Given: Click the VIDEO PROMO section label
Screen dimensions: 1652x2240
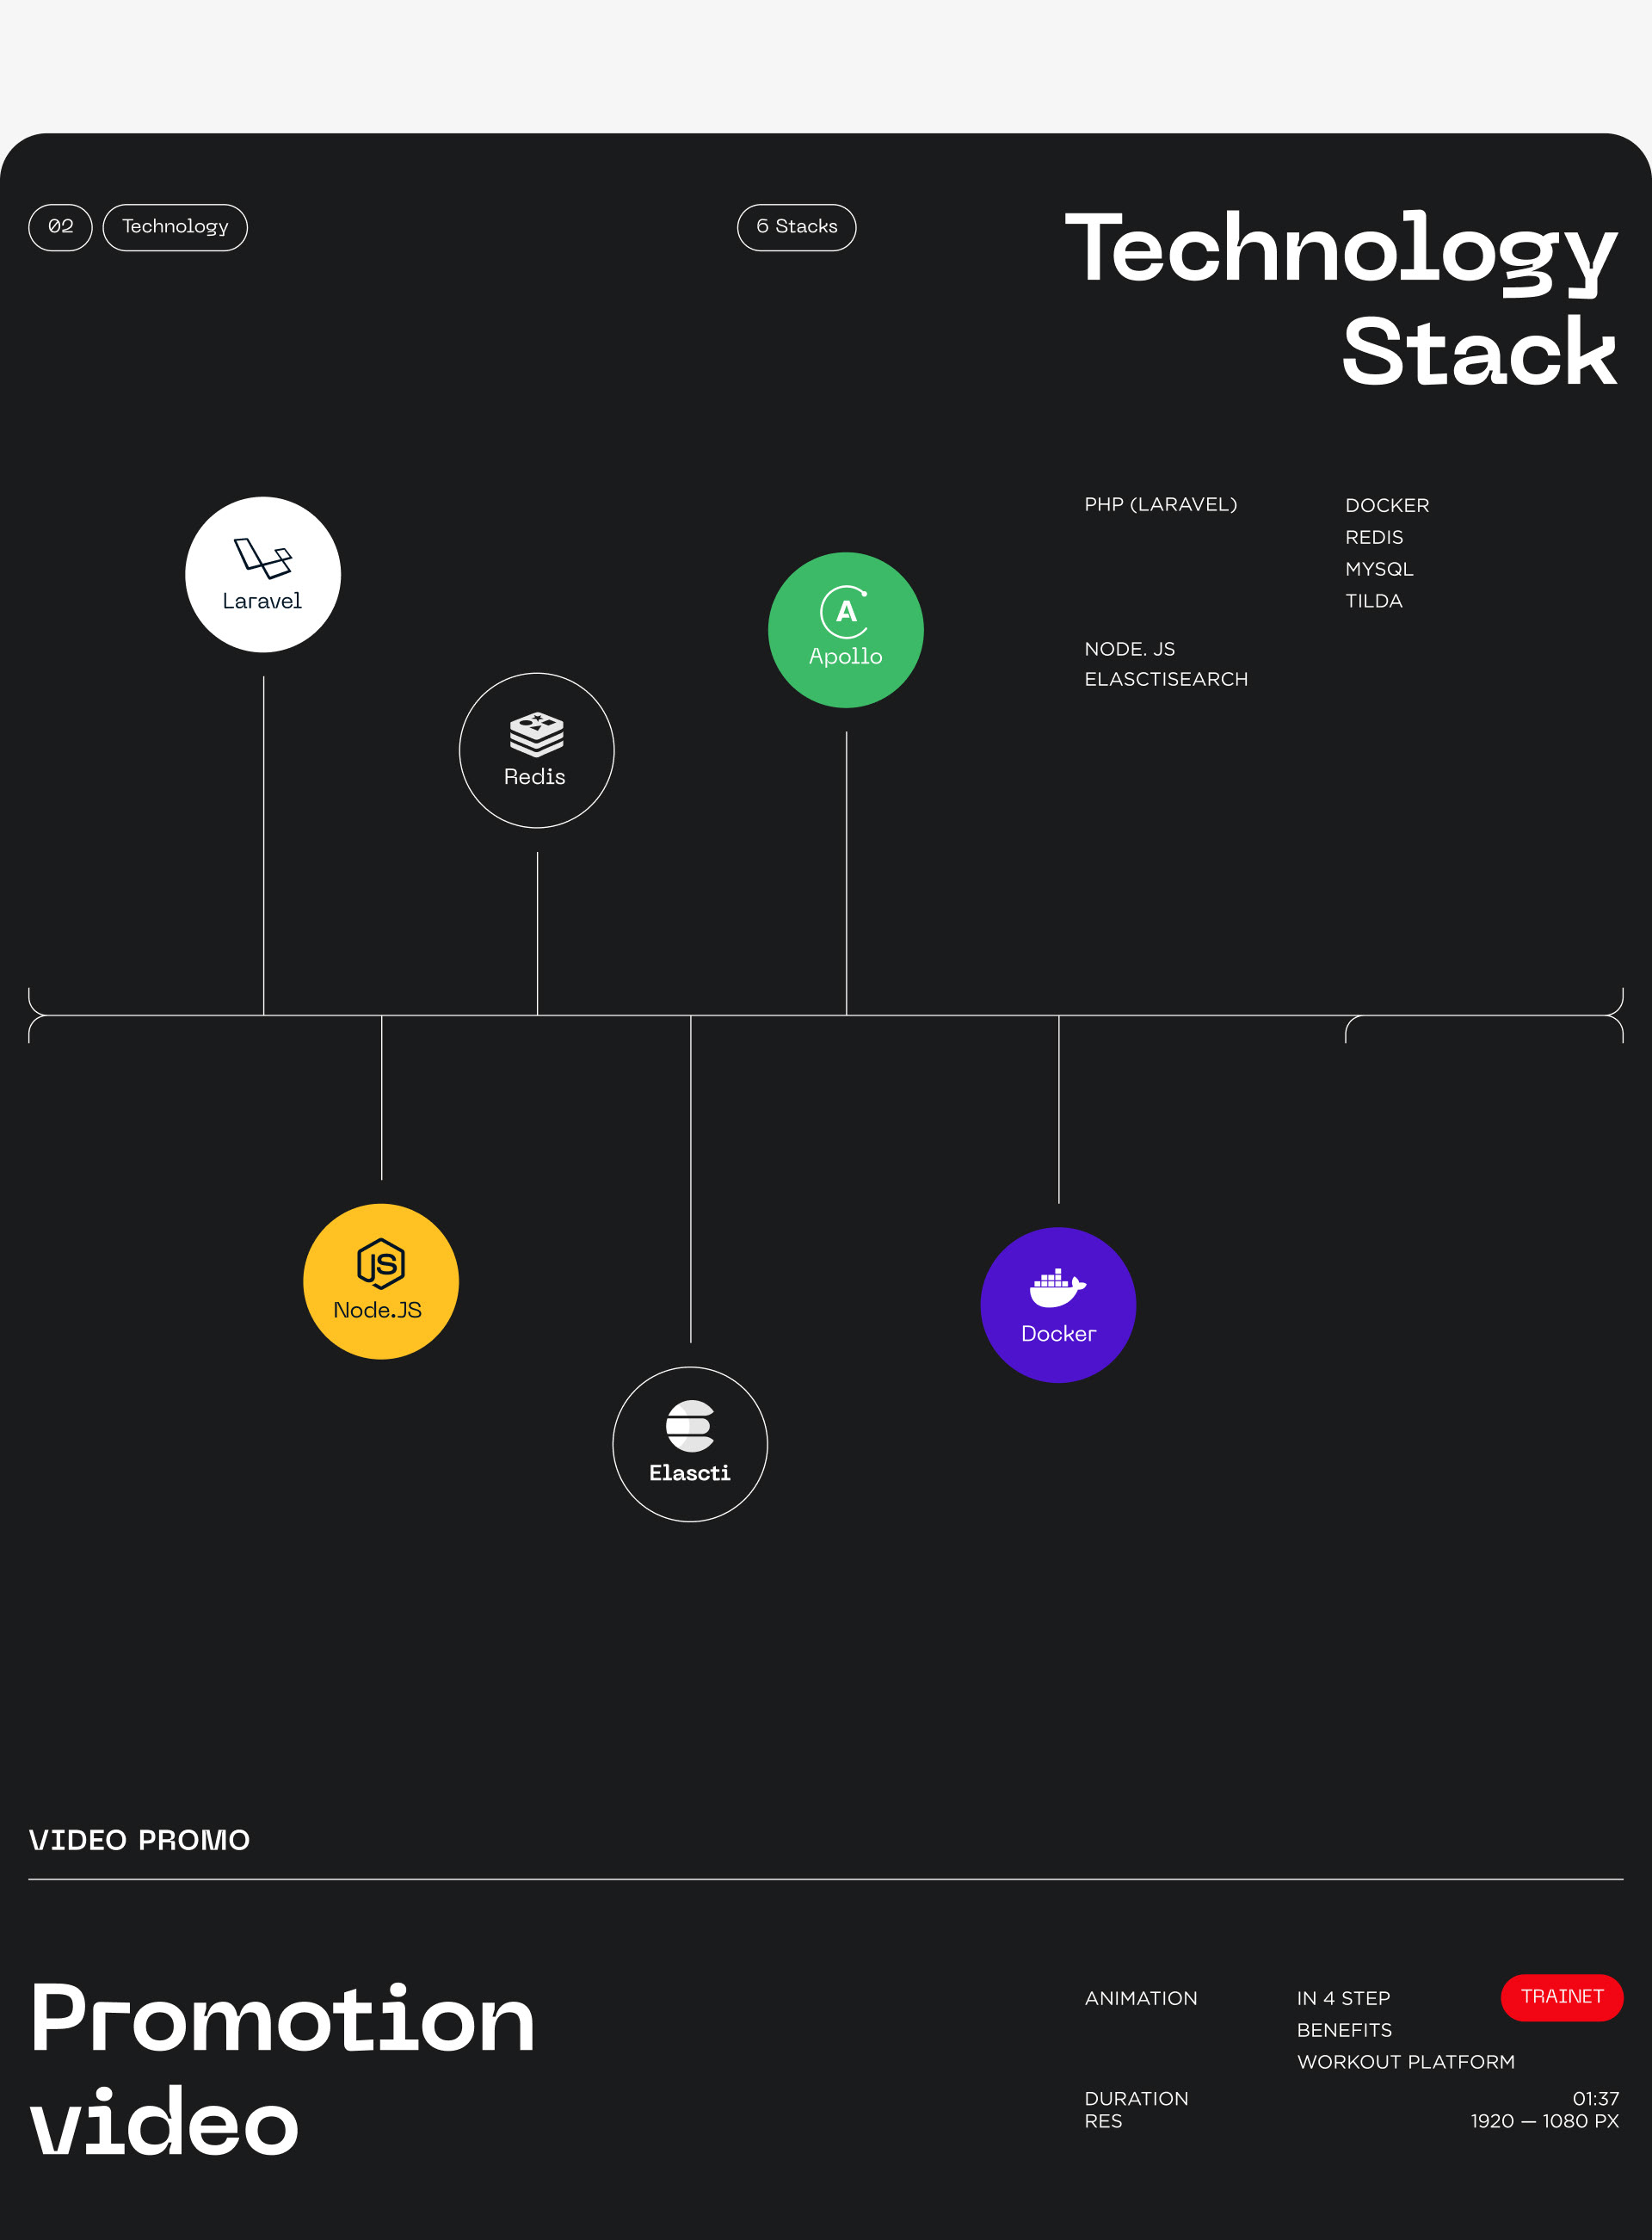Looking at the screenshot, I should 139,1840.
